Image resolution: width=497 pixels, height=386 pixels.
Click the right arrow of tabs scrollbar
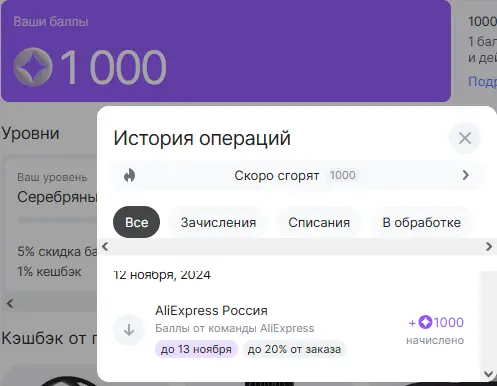click(x=489, y=247)
